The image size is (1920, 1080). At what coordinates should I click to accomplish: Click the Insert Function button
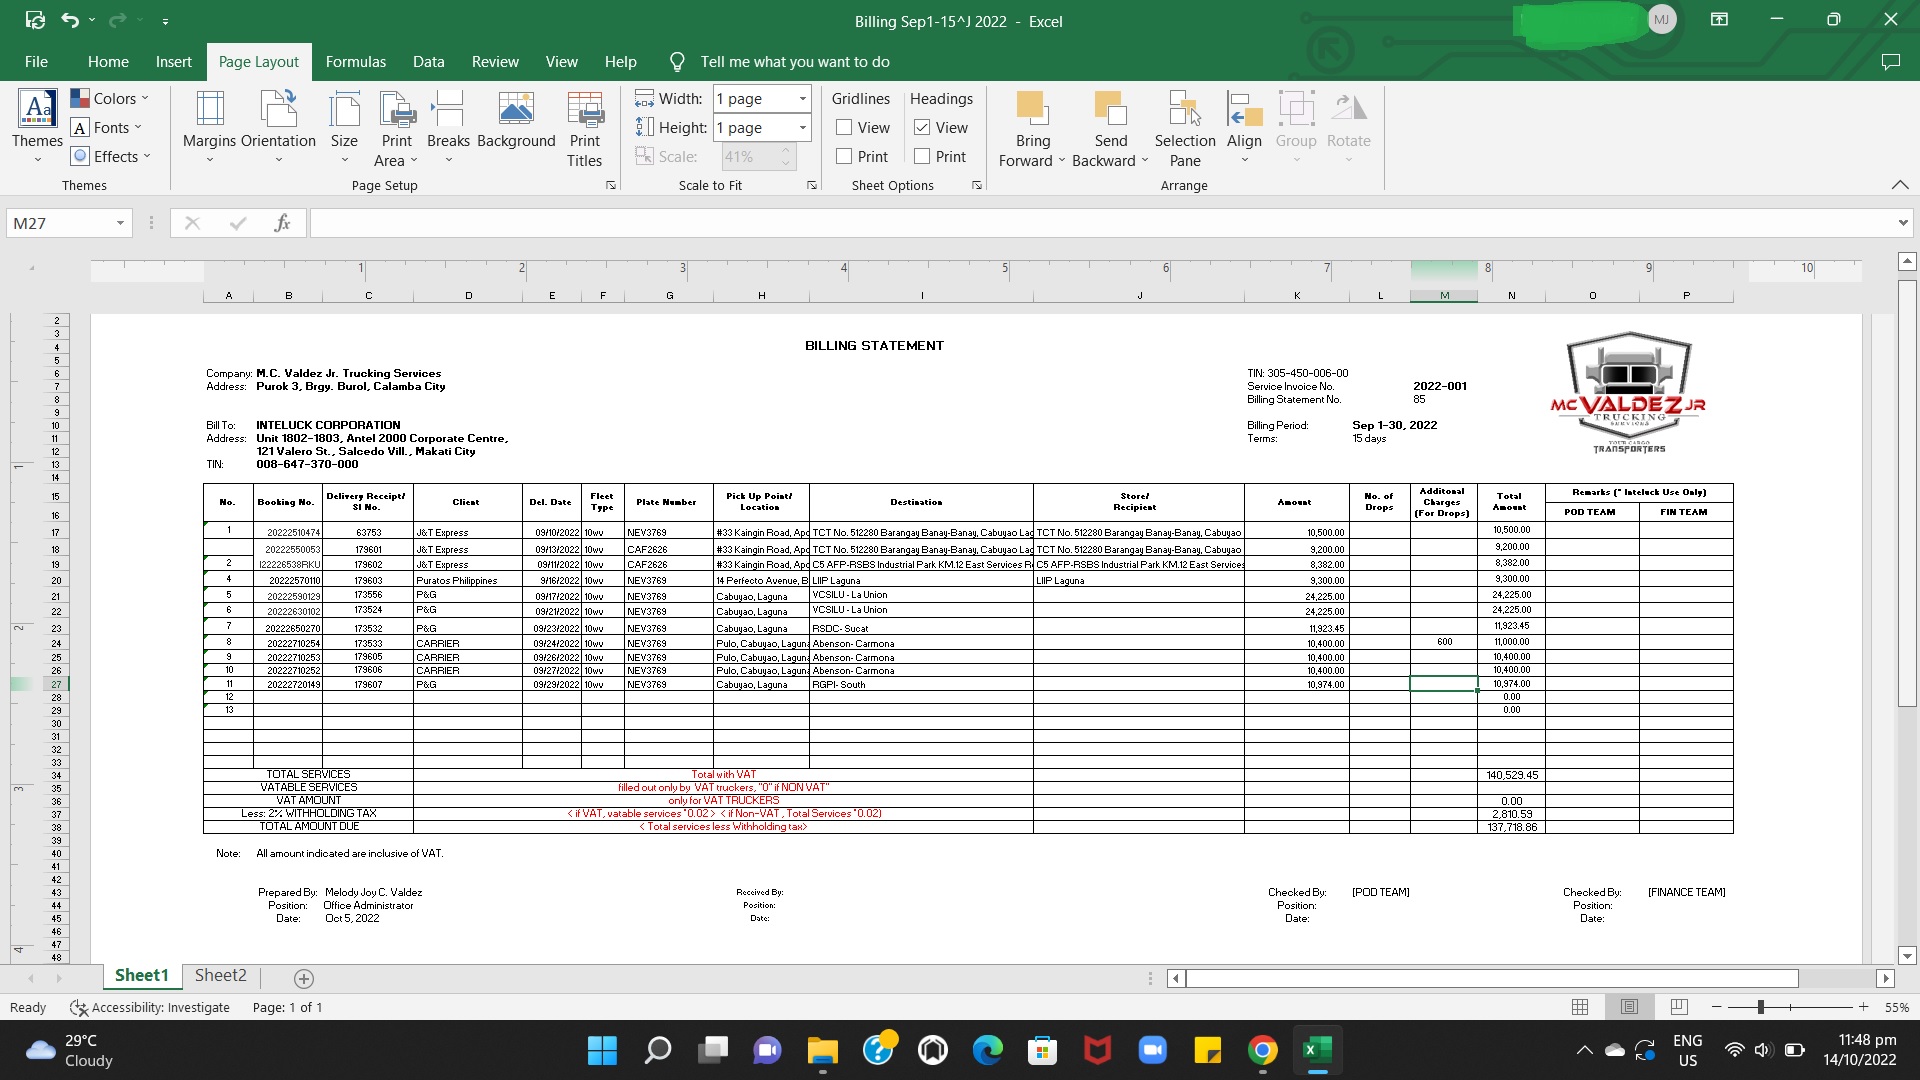tap(282, 223)
